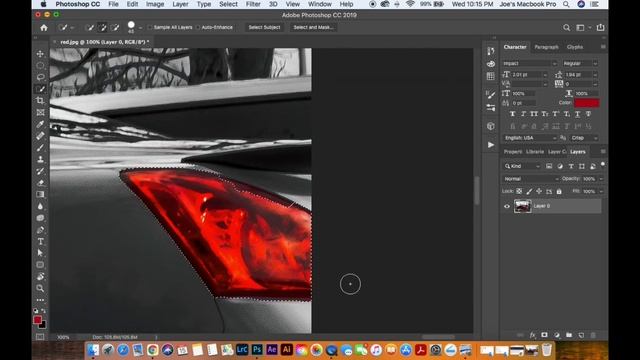This screenshot has width=640, height=360.
Task: Open the Edit Toolbar three-dots menu
Action: (x=40, y=300)
